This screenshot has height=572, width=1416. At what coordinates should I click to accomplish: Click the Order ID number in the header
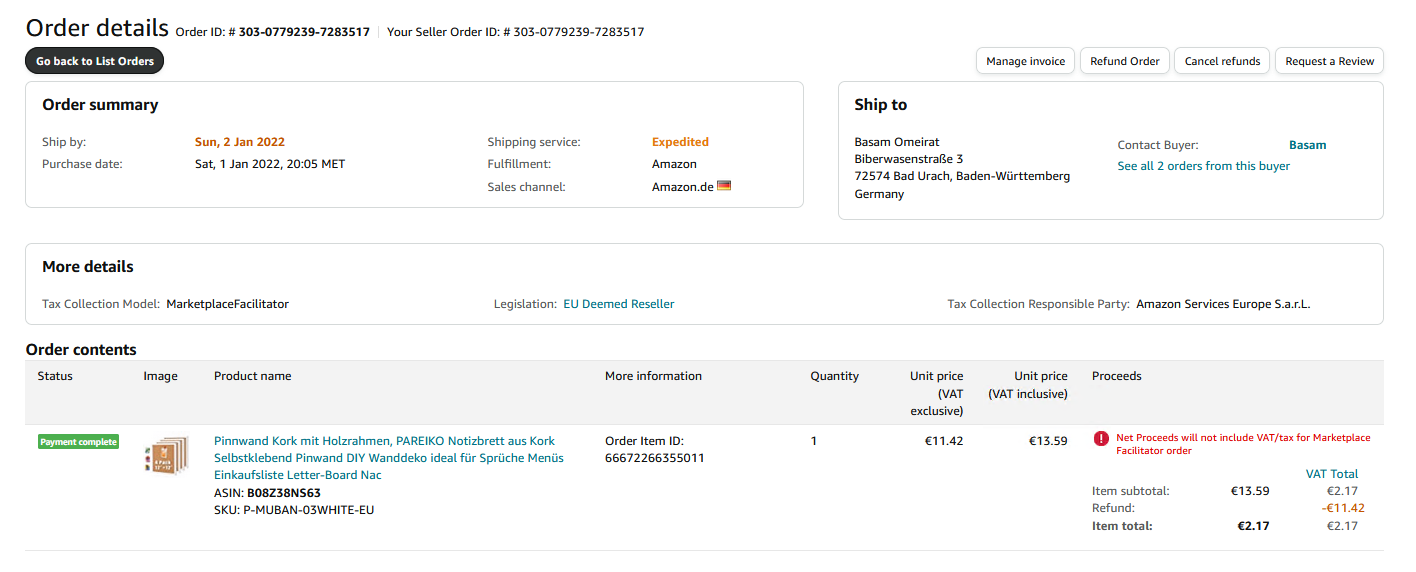click(x=303, y=32)
